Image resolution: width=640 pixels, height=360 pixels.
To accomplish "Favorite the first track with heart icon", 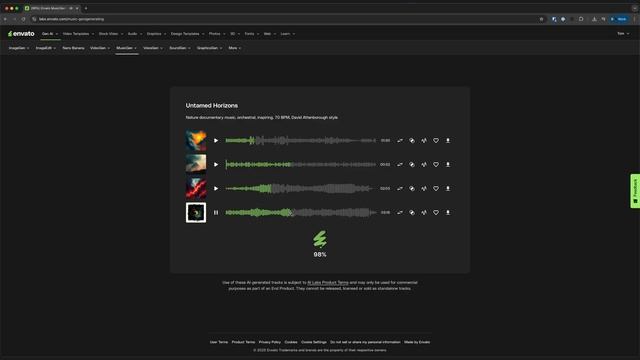I will pos(436,140).
